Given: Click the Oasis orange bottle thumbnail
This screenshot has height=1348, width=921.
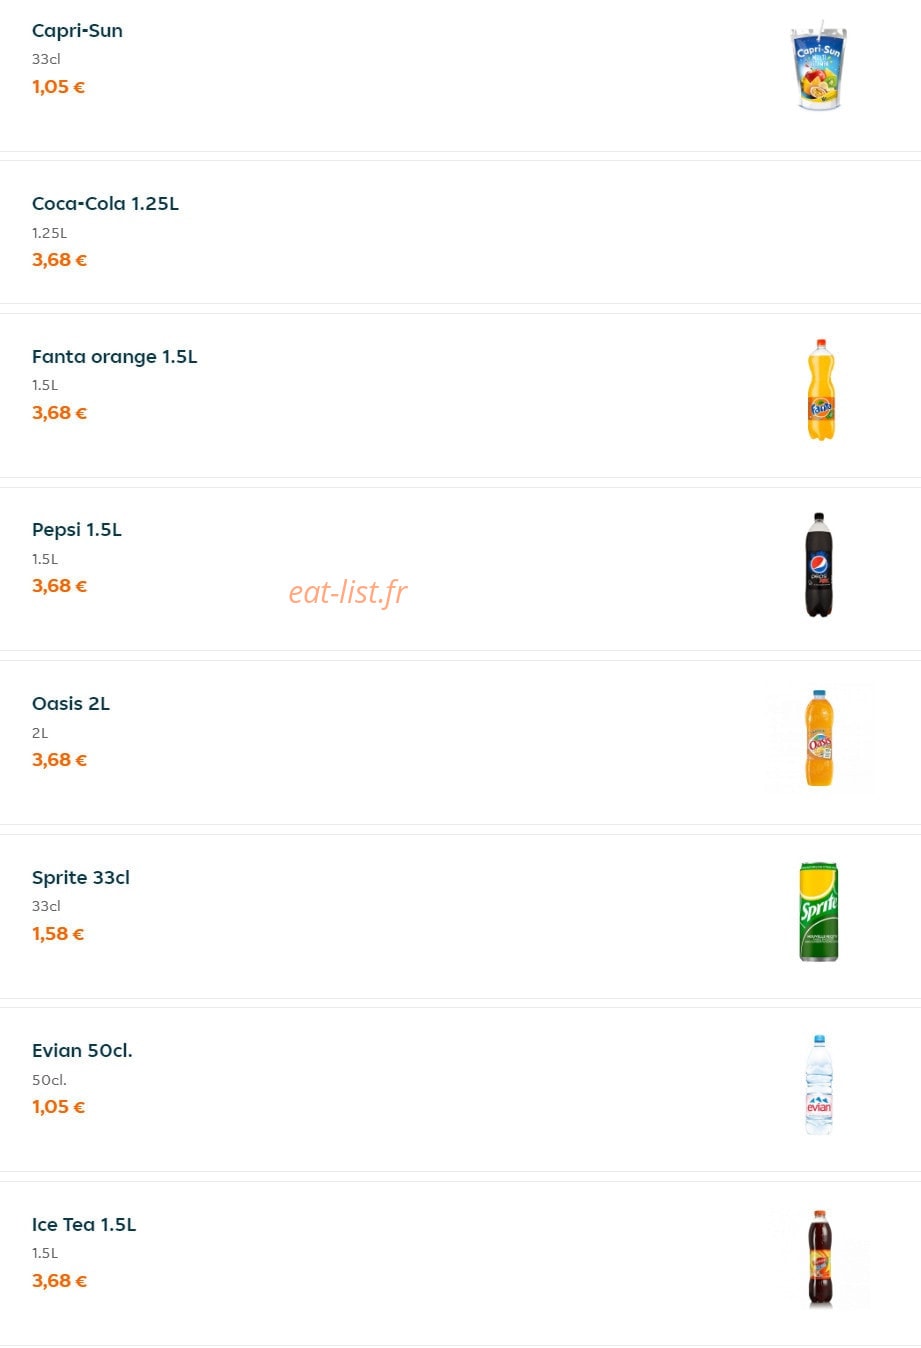Looking at the screenshot, I should point(819,738).
